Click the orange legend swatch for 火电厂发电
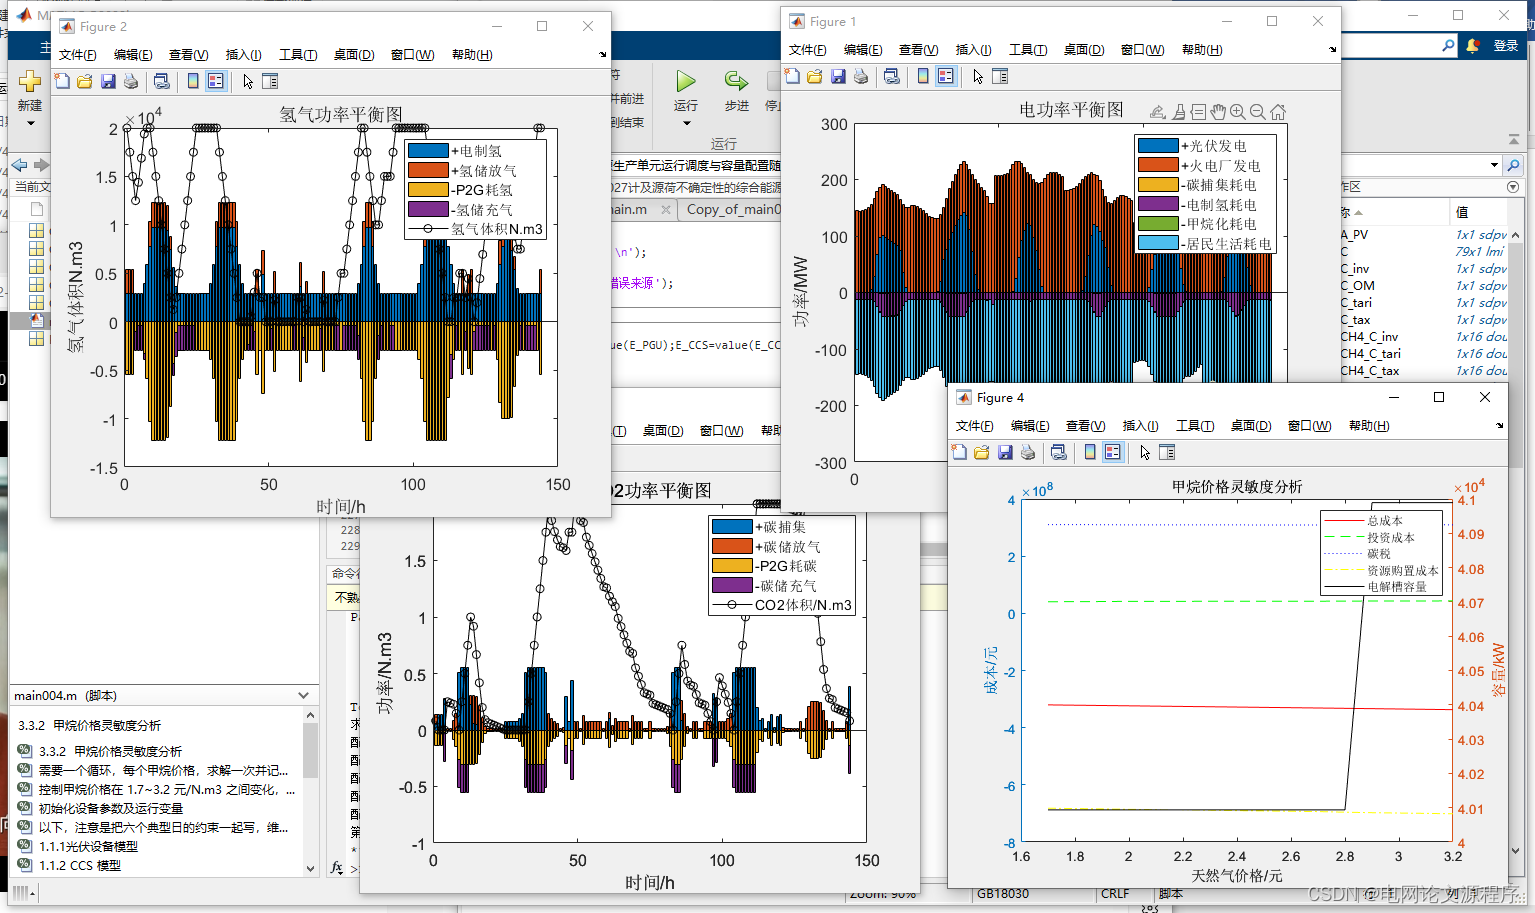The width and height of the screenshot is (1535, 913). (1158, 165)
